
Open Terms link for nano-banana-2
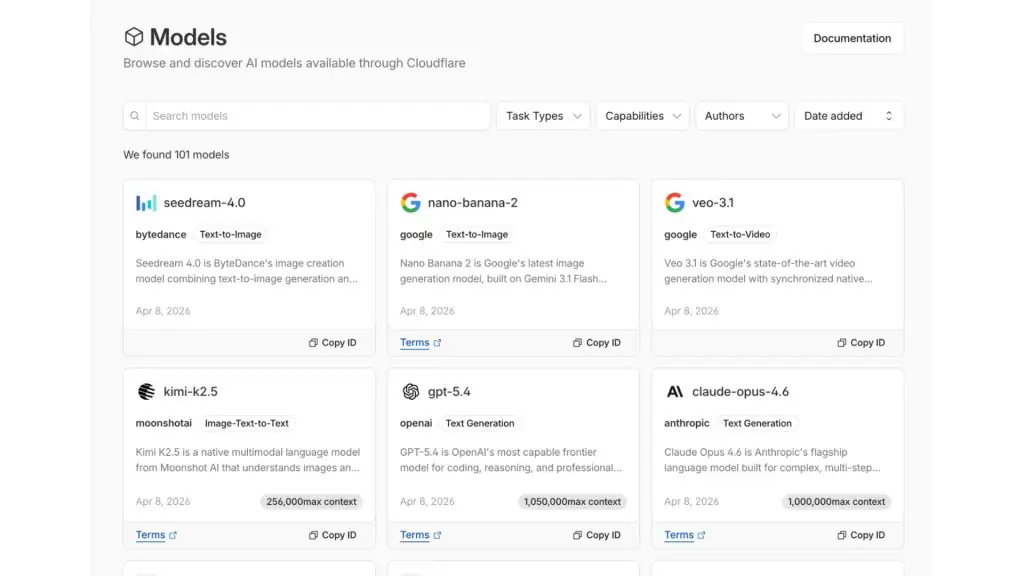(x=421, y=342)
